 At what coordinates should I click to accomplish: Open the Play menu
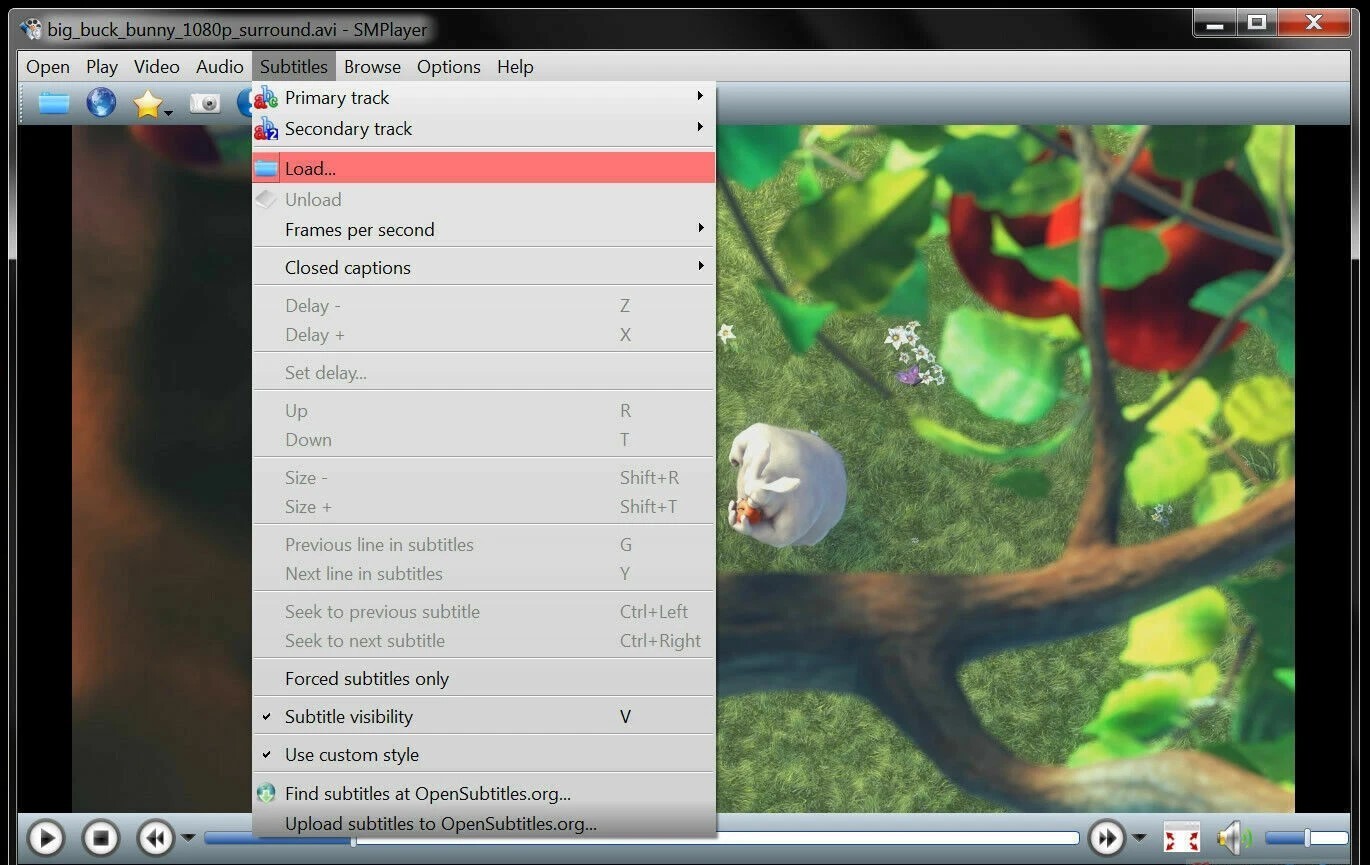102,67
